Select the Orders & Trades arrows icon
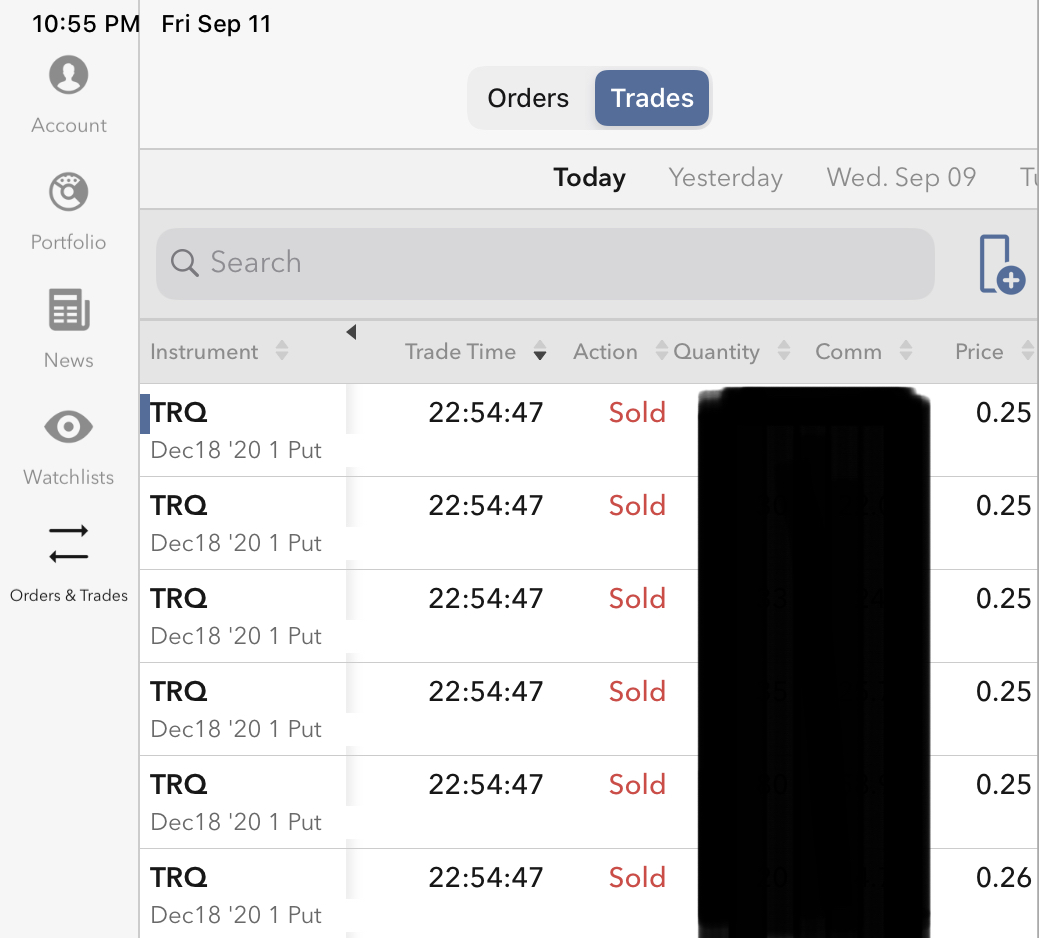 pyautogui.click(x=68, y=543)
